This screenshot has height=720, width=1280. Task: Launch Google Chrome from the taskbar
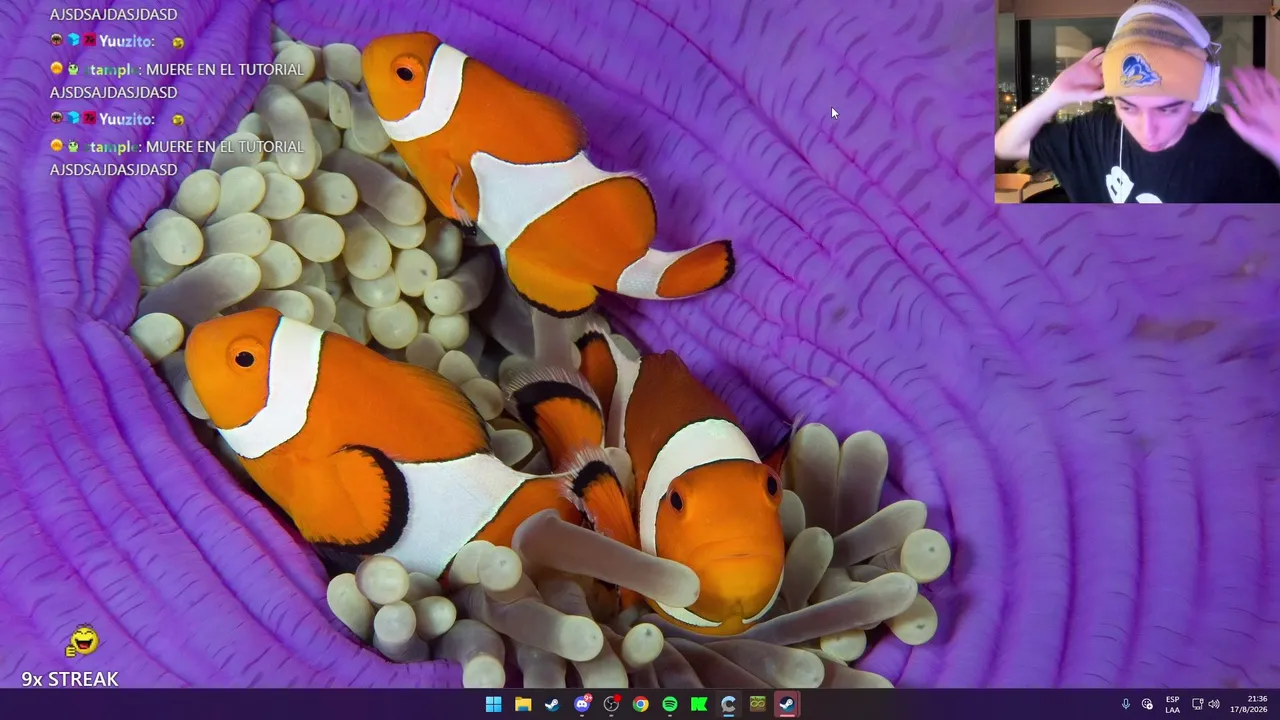[640, 704]
